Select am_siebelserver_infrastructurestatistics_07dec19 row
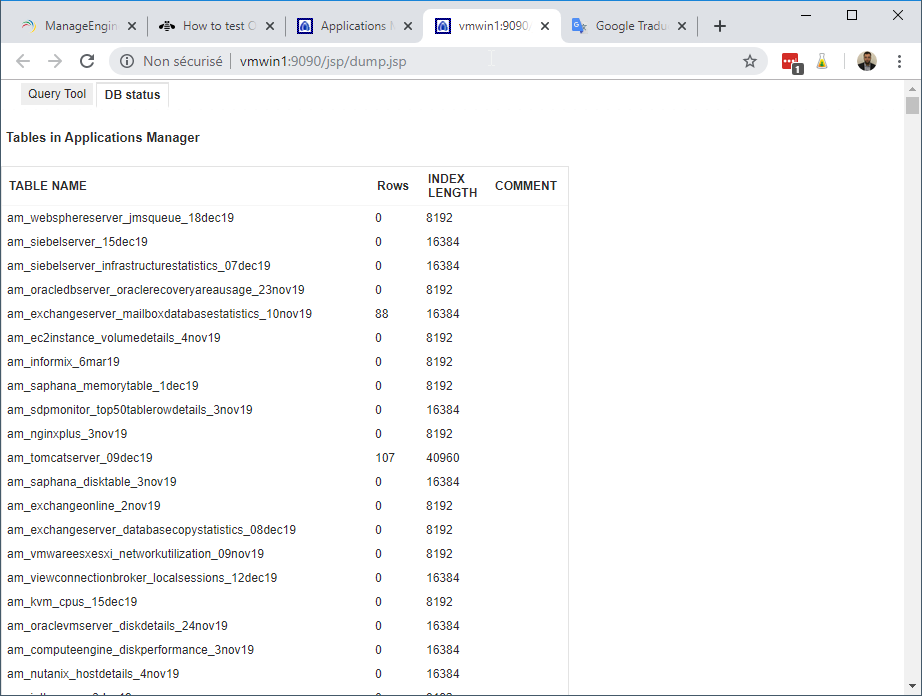 tap(285, 266)
